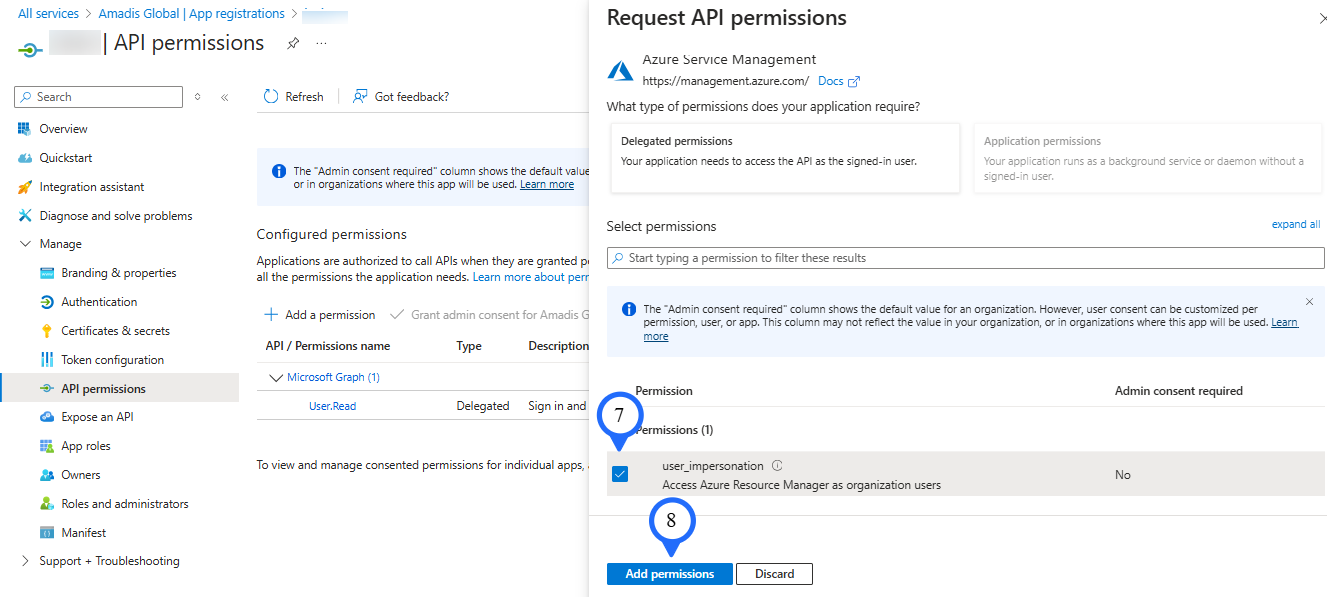This screenshot has width=1327, height=597.
Task: Open Amadis Global App registrations breadcrumb
Action: point(192,14)
